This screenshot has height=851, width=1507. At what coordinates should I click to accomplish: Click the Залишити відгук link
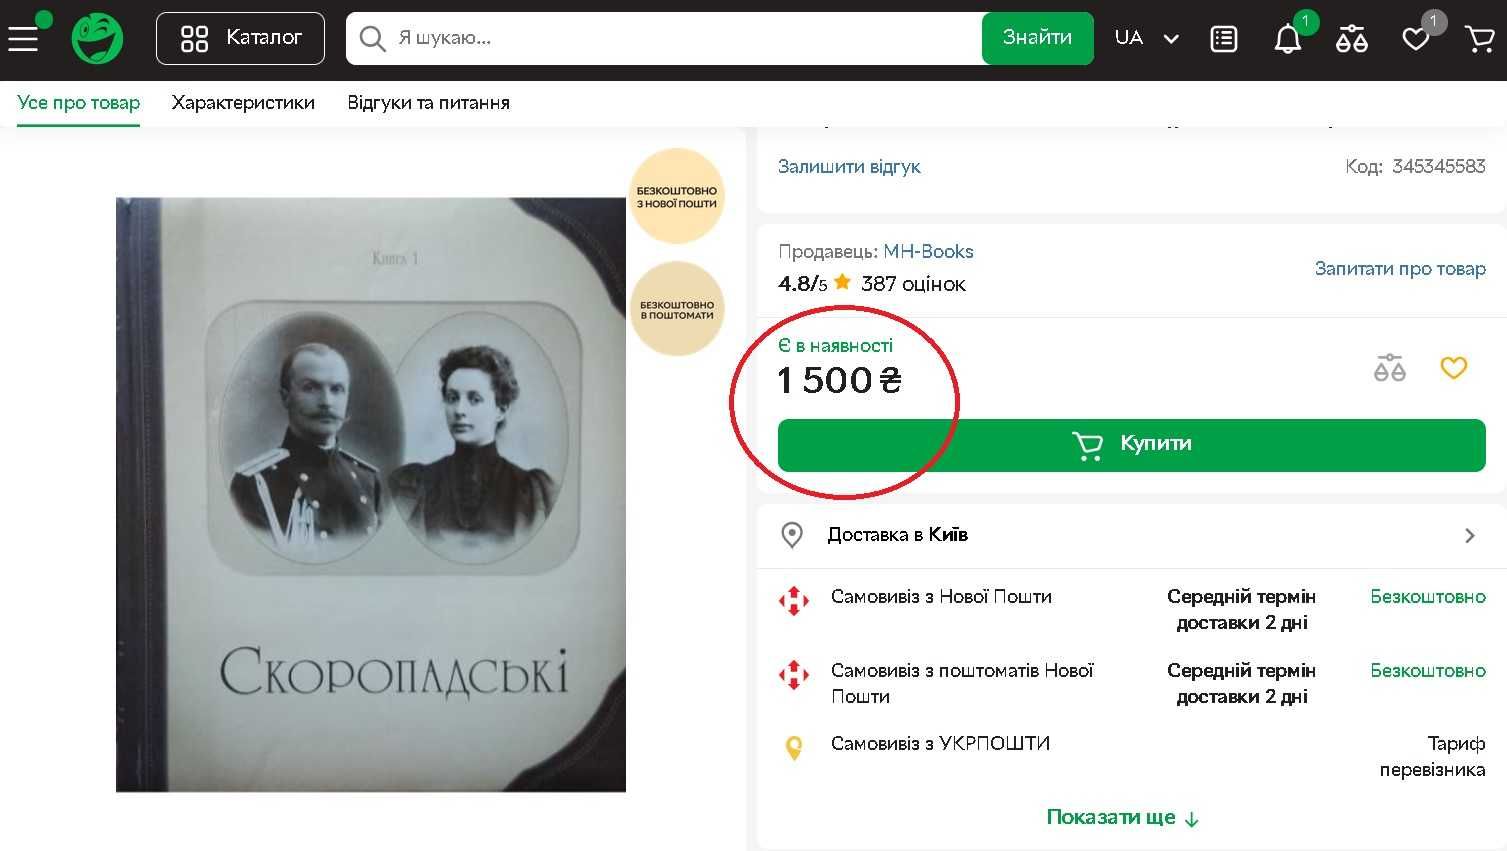point(849,167)
